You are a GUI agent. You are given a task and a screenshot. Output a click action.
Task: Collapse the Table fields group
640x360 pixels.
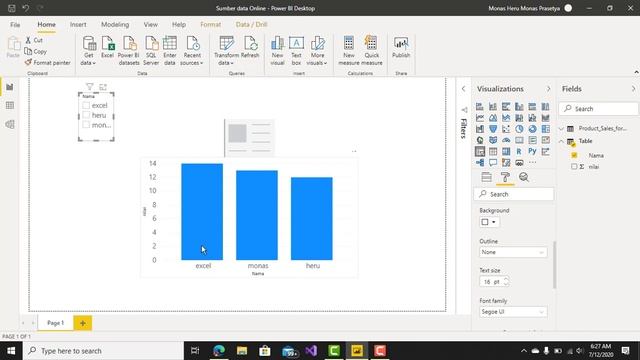pos(562,141)
